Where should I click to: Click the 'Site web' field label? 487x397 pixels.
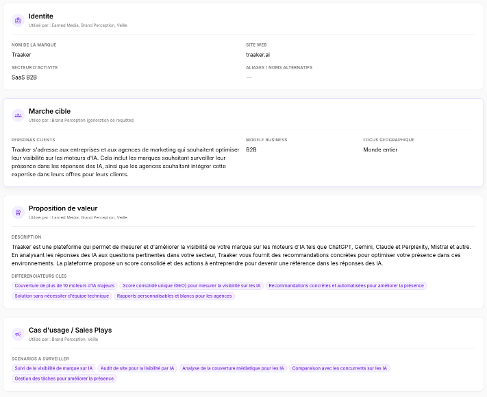point(256,45)
